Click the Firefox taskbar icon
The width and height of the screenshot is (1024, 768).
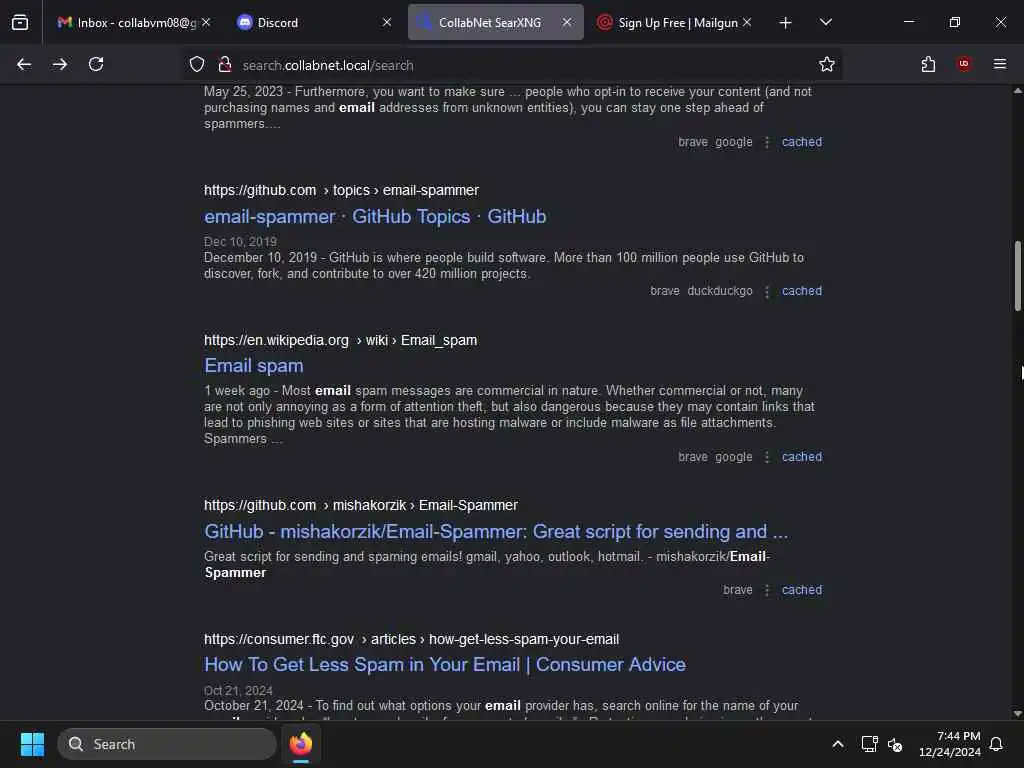(301, 744)
